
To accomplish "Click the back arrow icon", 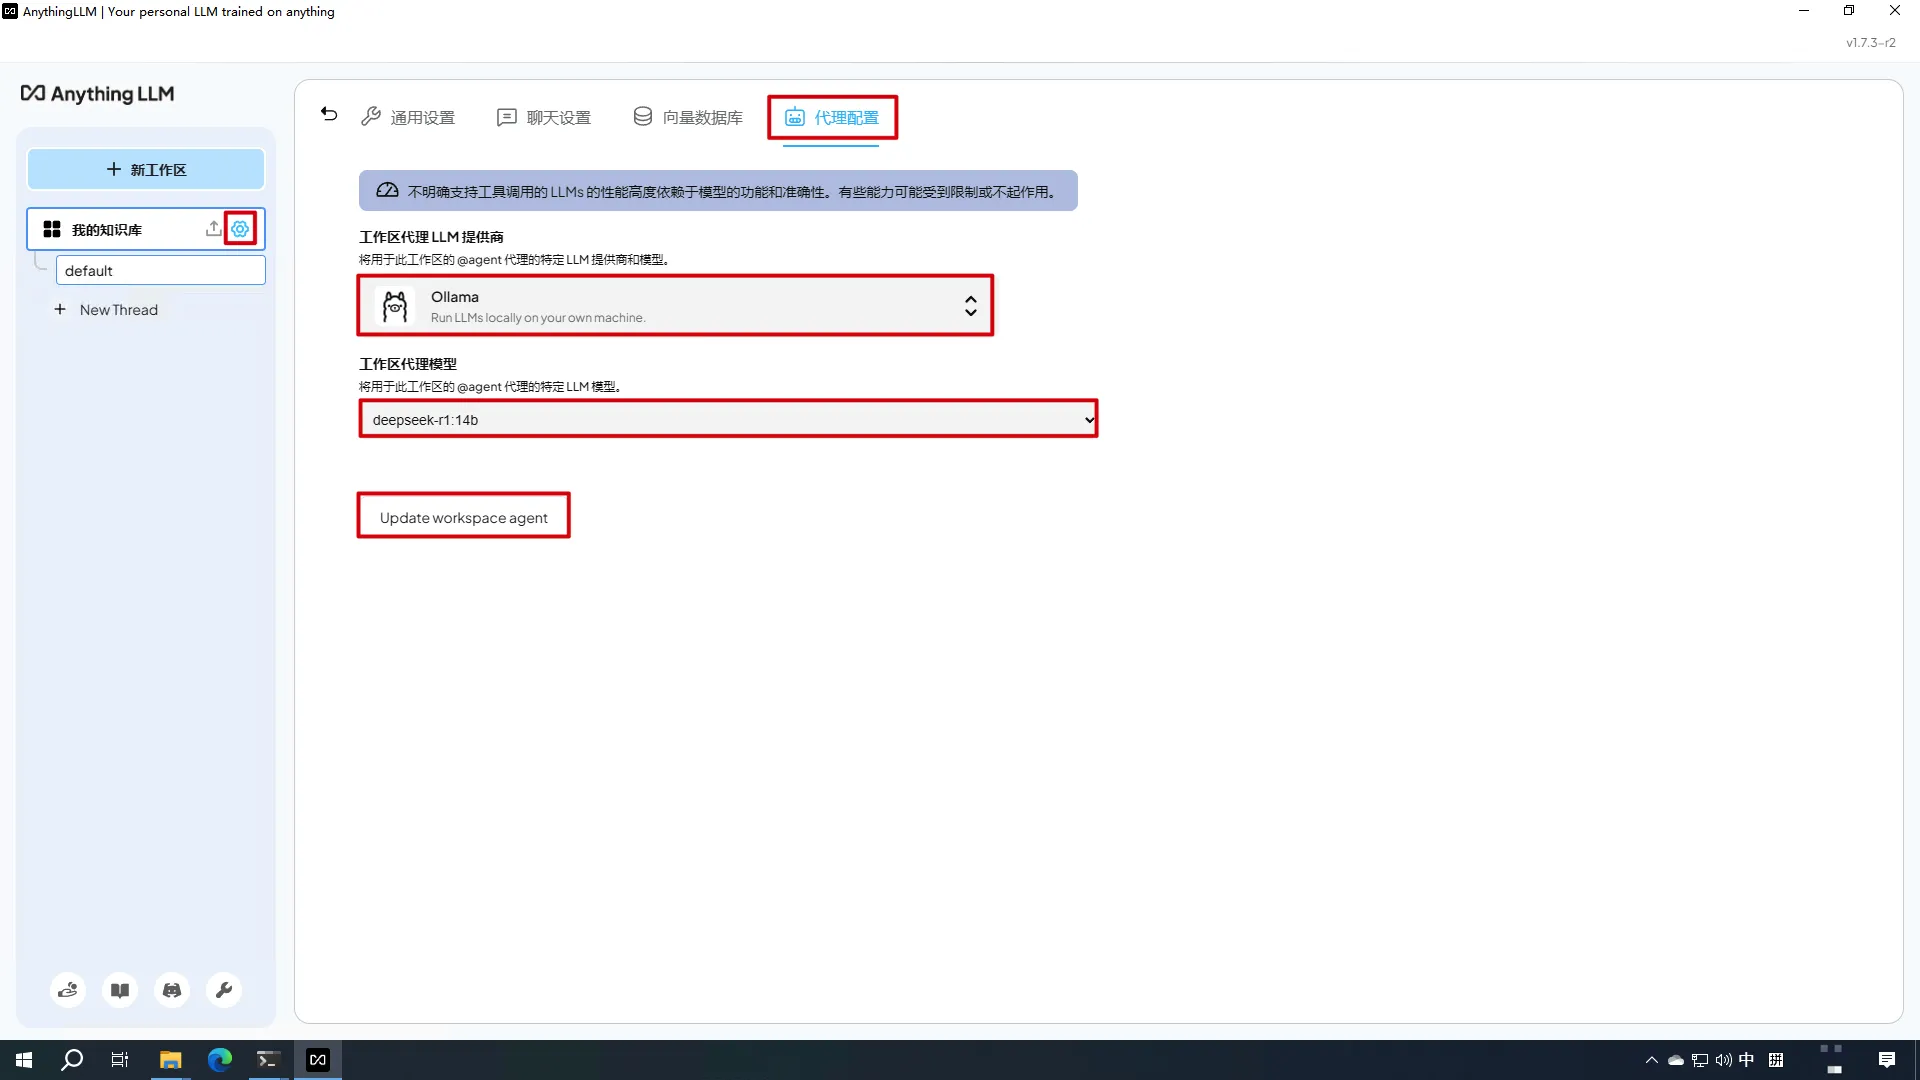I will point(329,114).
